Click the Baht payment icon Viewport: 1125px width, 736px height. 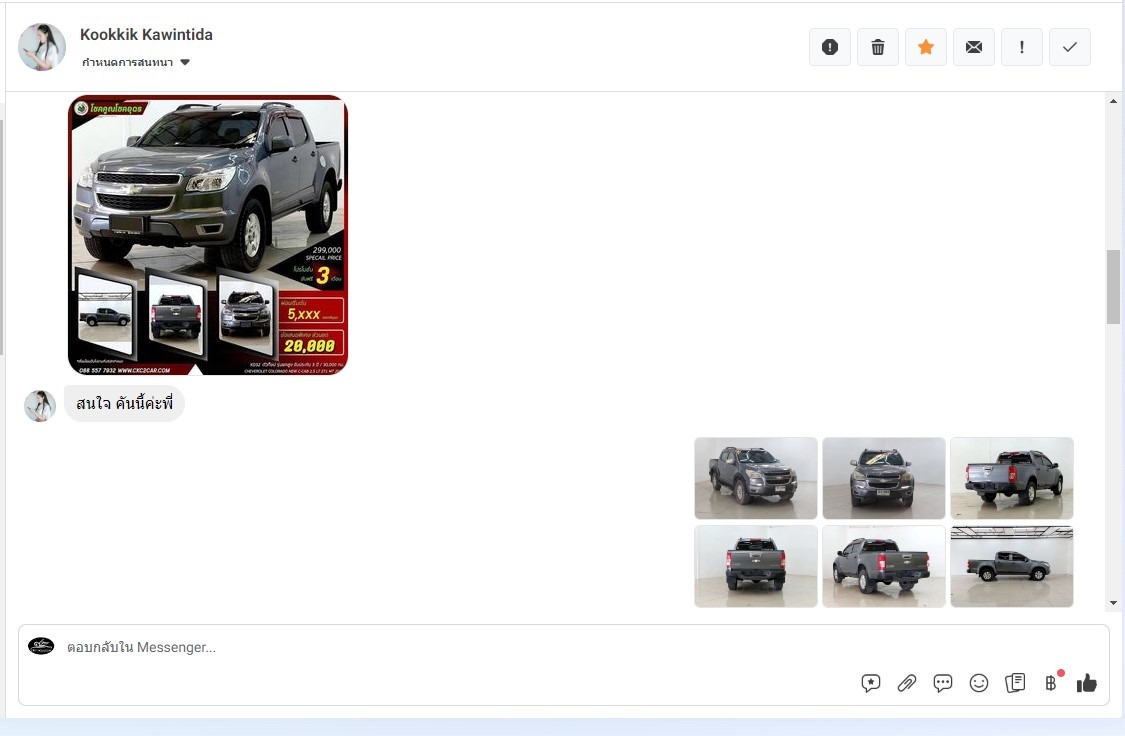pyautogui.click(x=1051, y=683)
